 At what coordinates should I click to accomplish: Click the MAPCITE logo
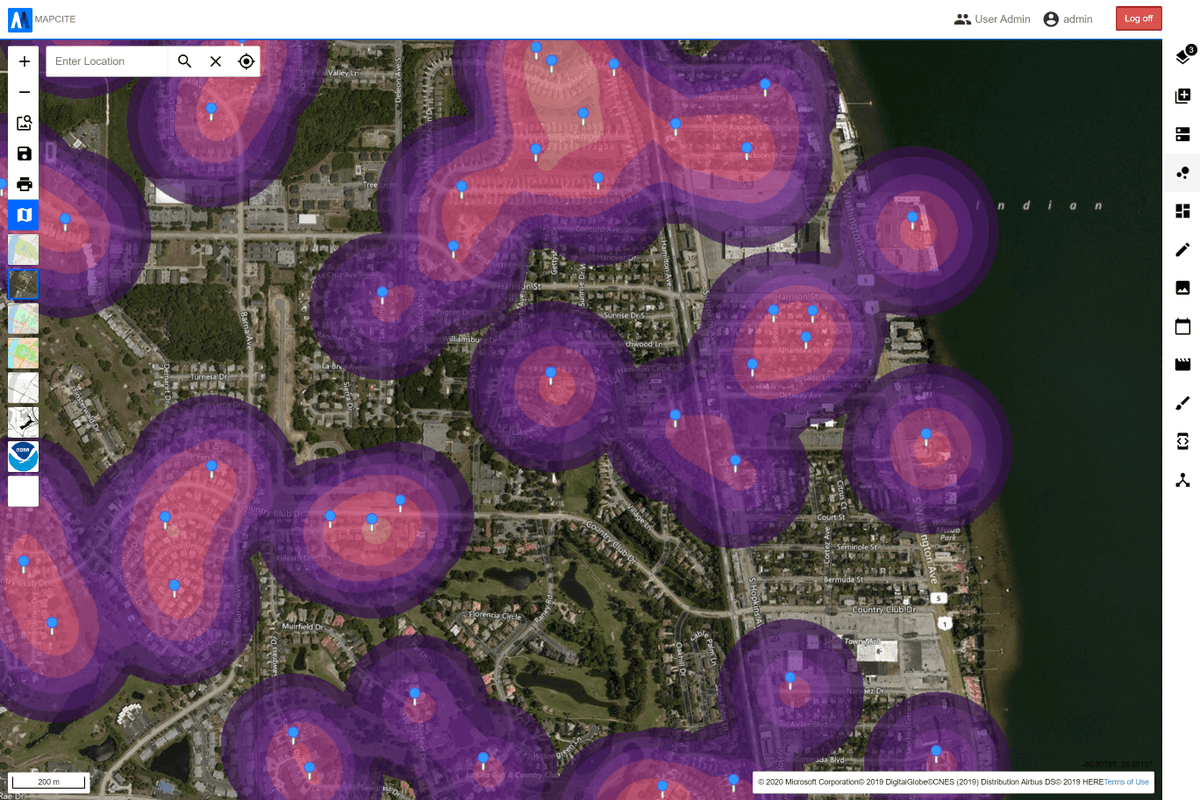pos(41,19)
